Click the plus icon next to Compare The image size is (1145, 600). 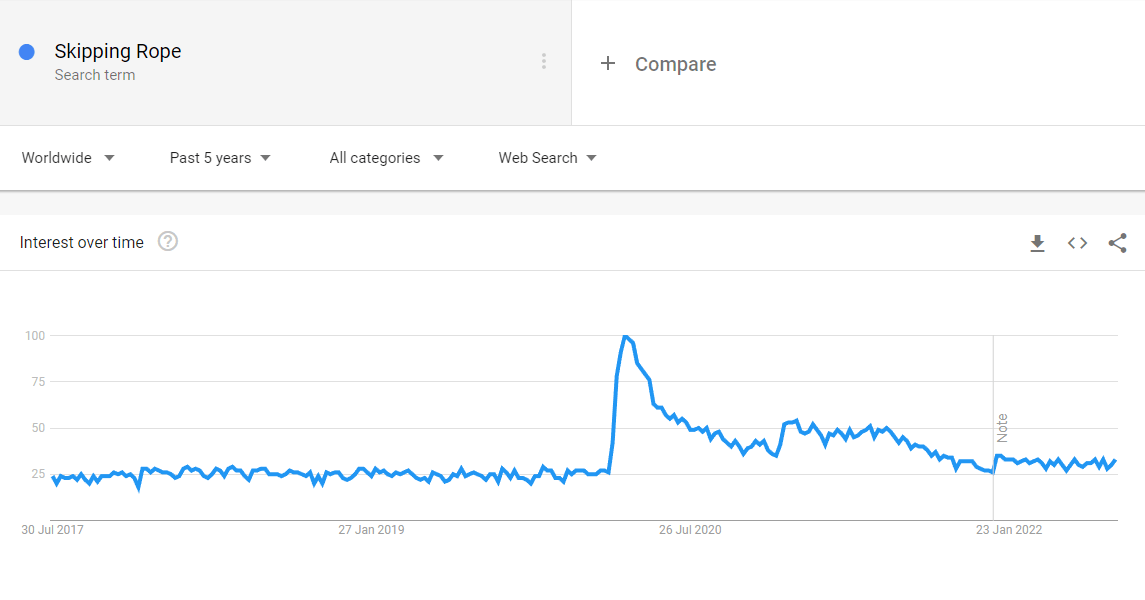click(608, 64)
